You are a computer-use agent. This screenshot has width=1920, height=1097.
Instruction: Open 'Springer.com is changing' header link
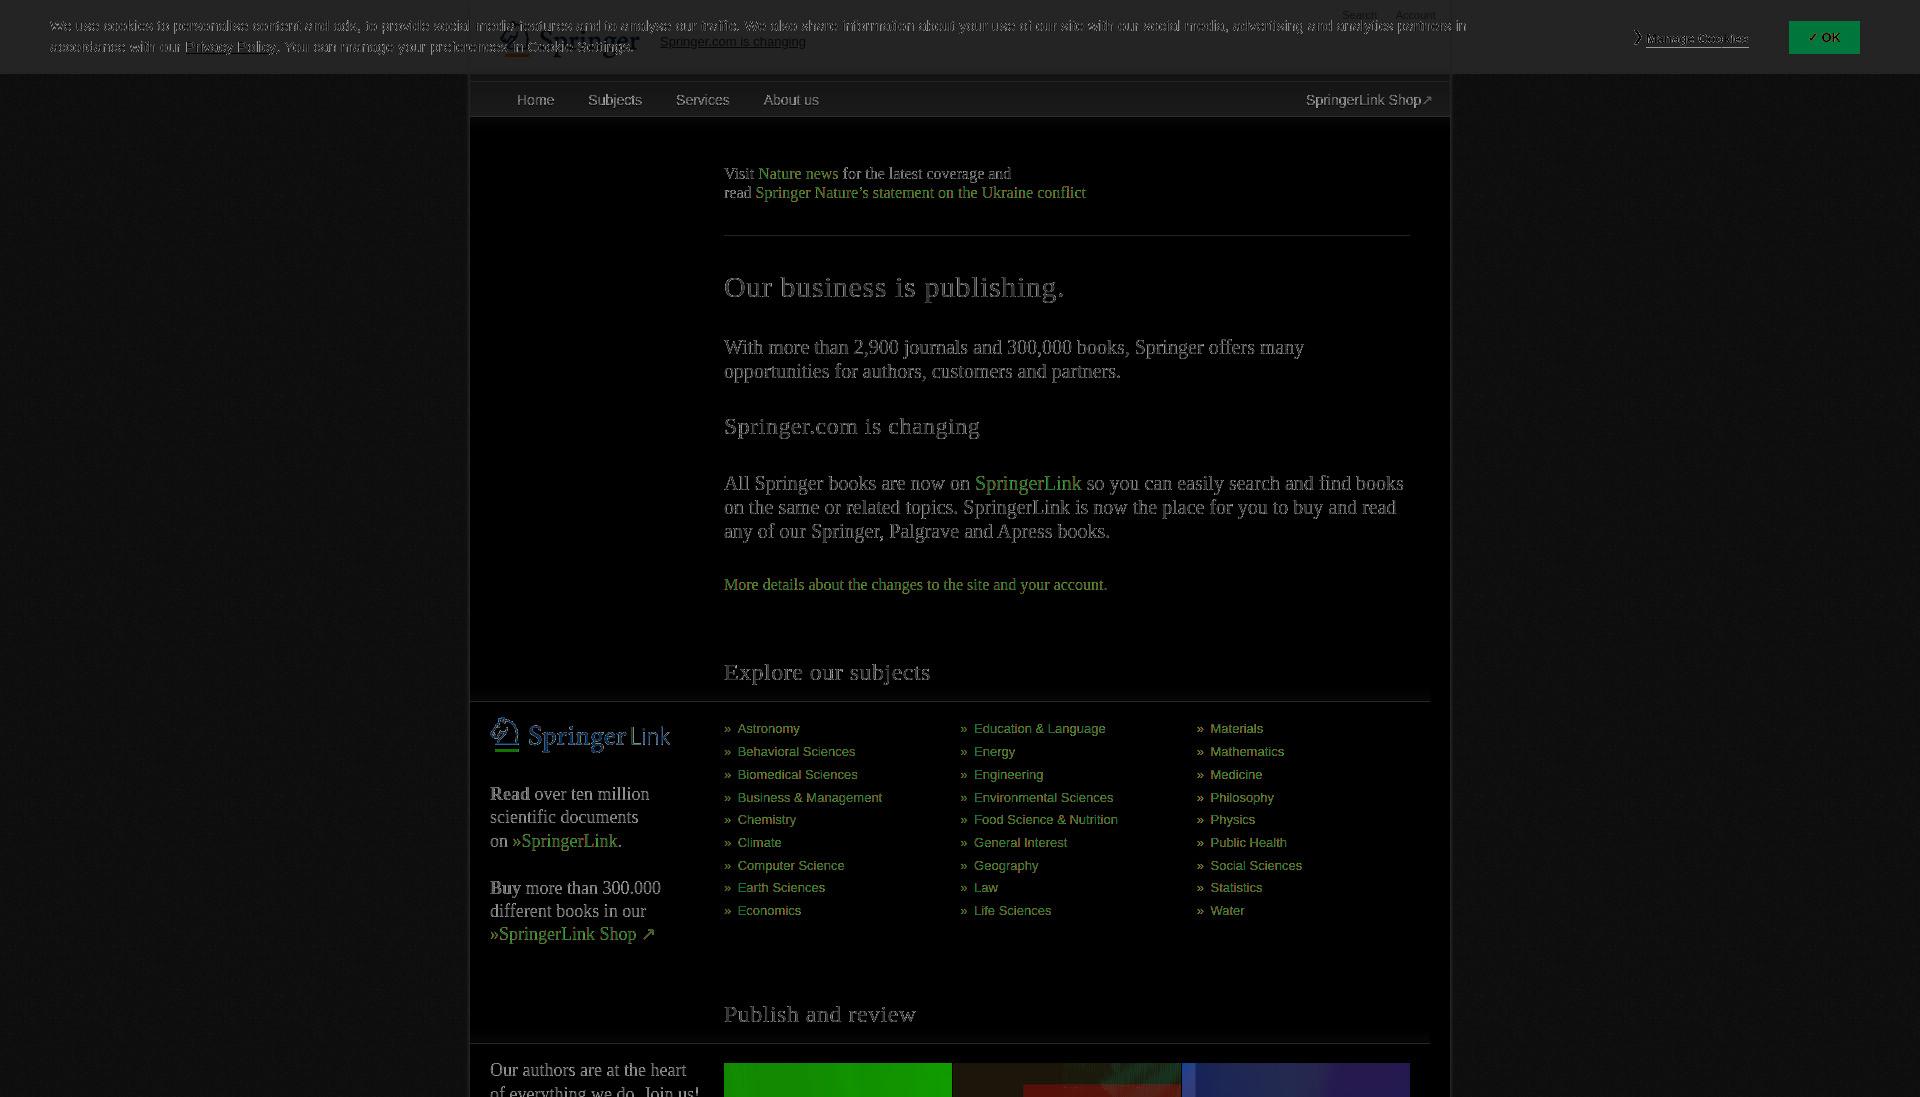tap(732, 42)
